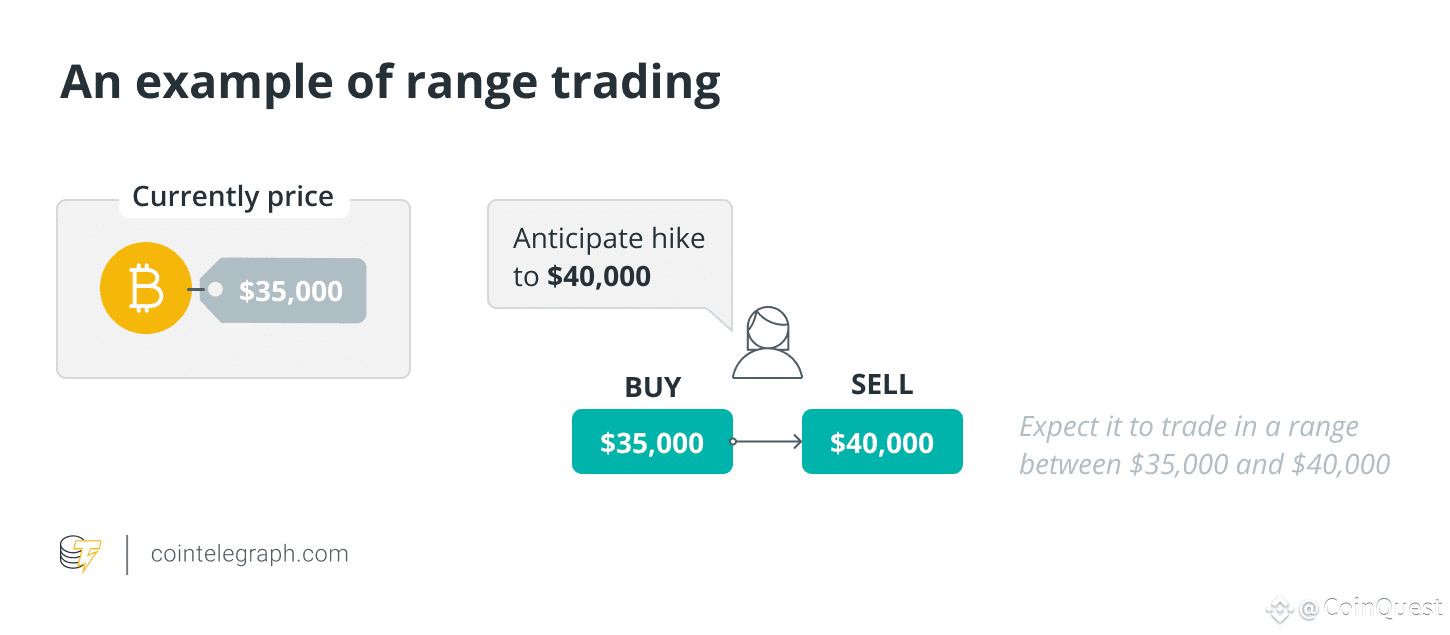Click the teal $35,000 buy button
Screen dimensions: 1450x635
pyautogui.click(x=652, y=441)
